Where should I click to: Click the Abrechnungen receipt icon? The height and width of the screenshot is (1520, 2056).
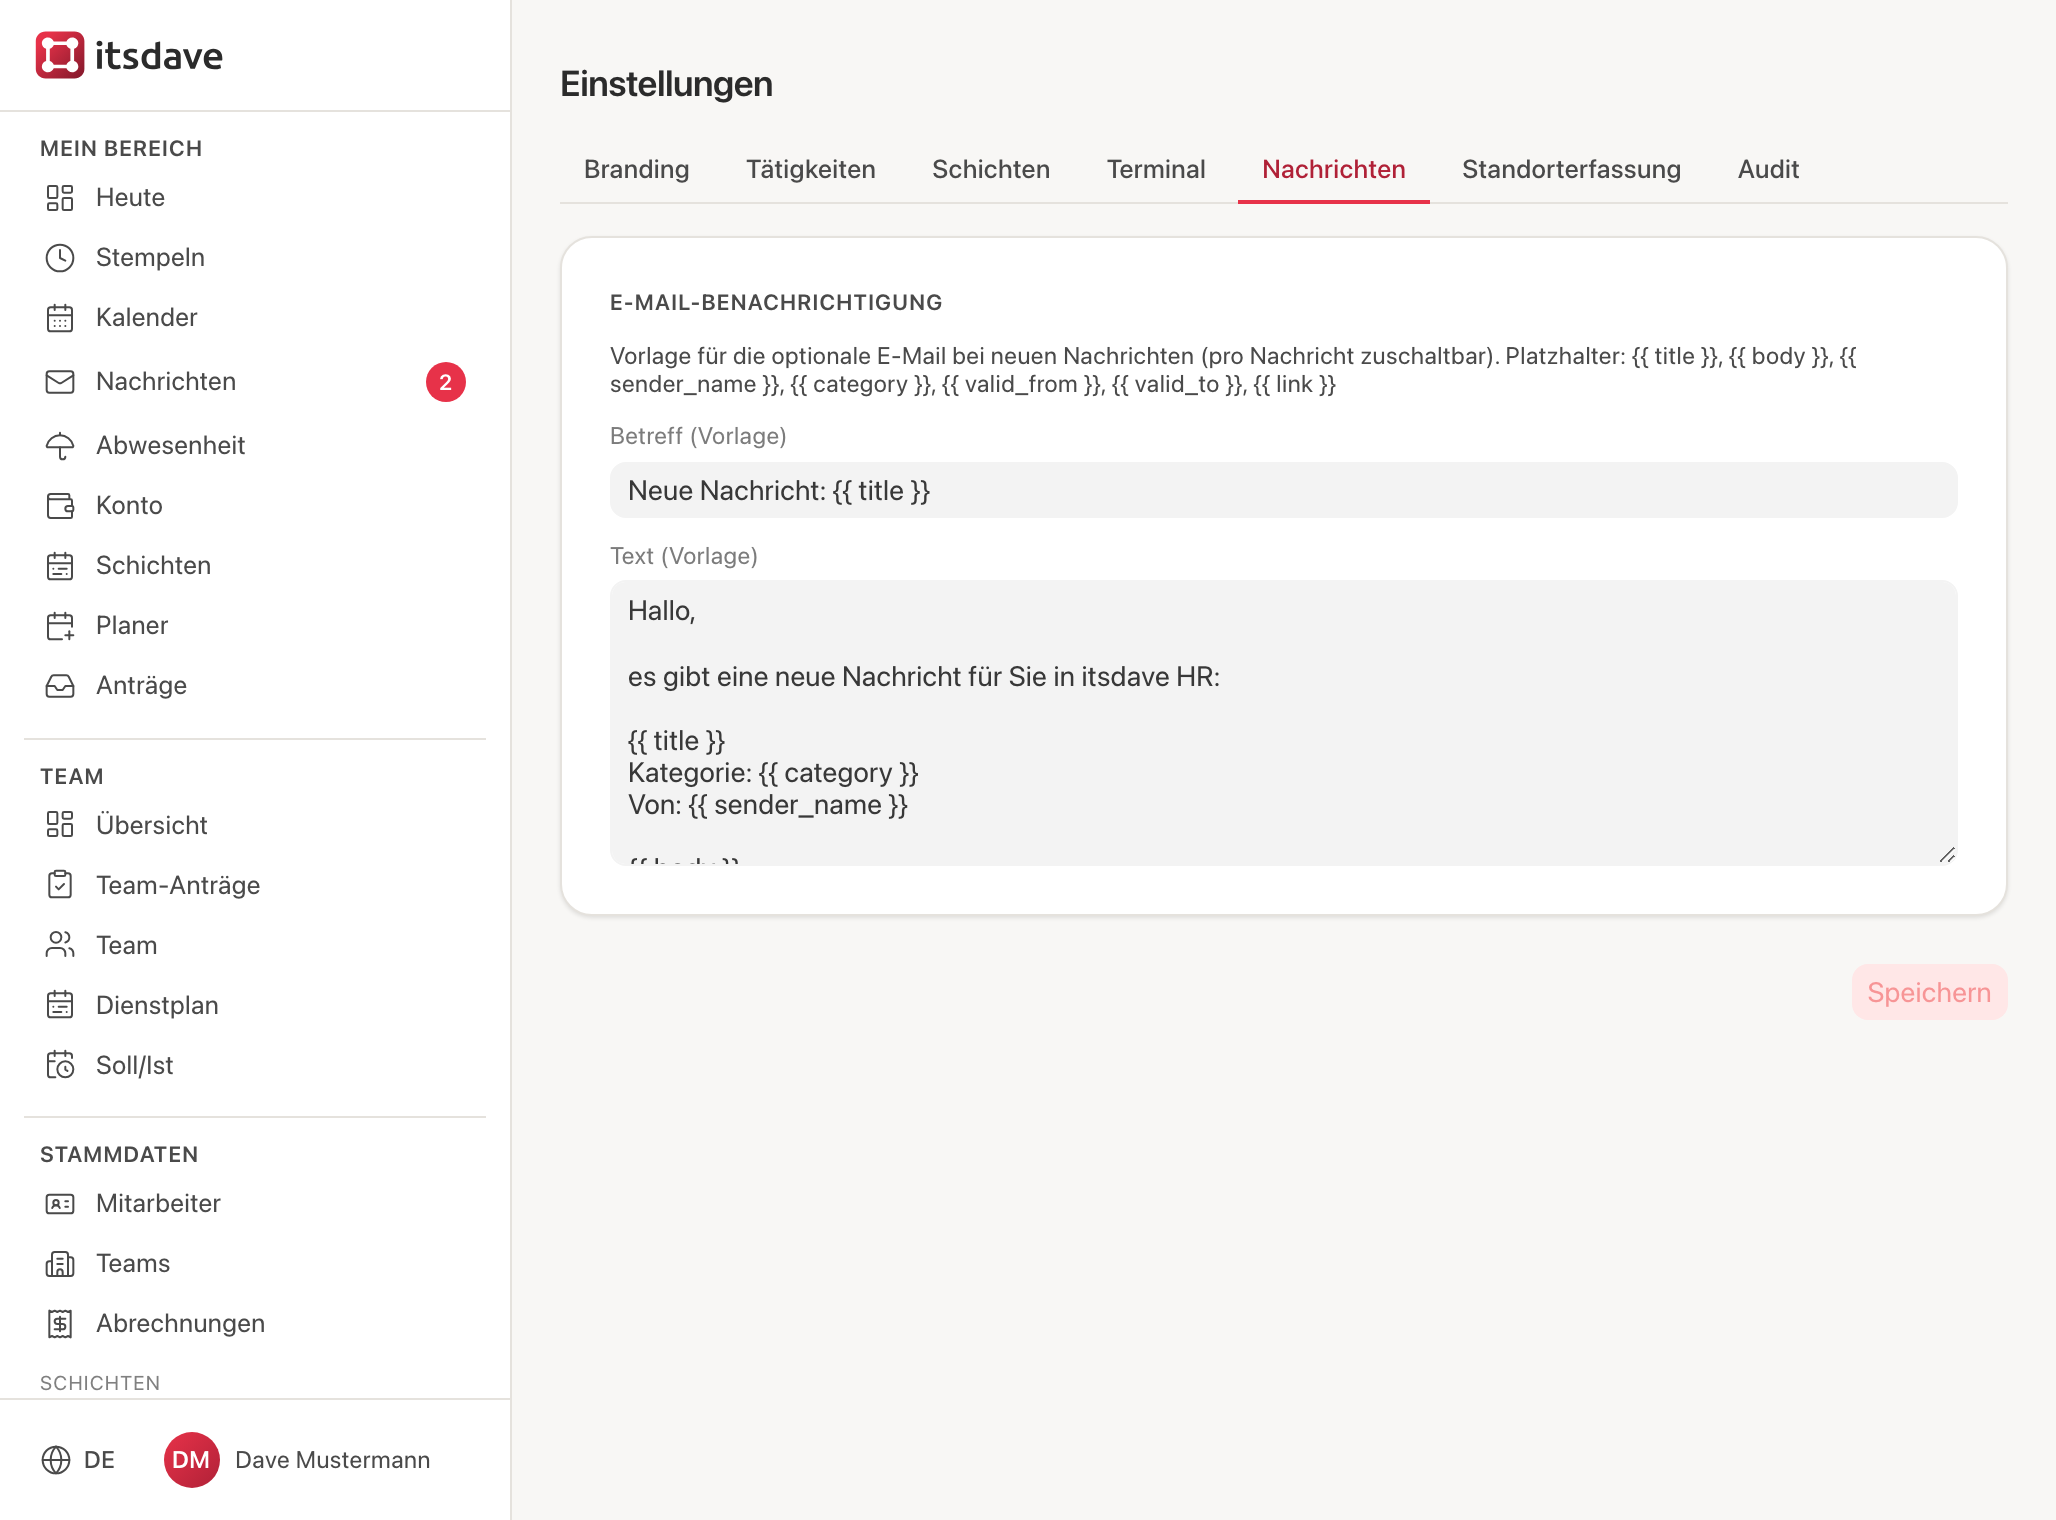(60, 1324)
